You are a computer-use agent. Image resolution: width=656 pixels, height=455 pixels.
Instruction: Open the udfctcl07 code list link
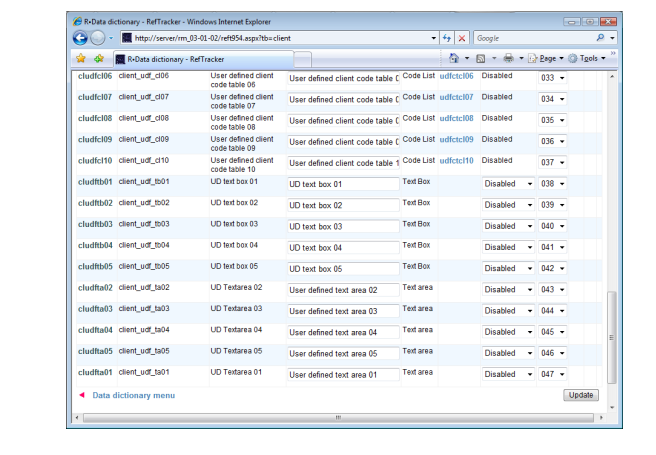456,97
